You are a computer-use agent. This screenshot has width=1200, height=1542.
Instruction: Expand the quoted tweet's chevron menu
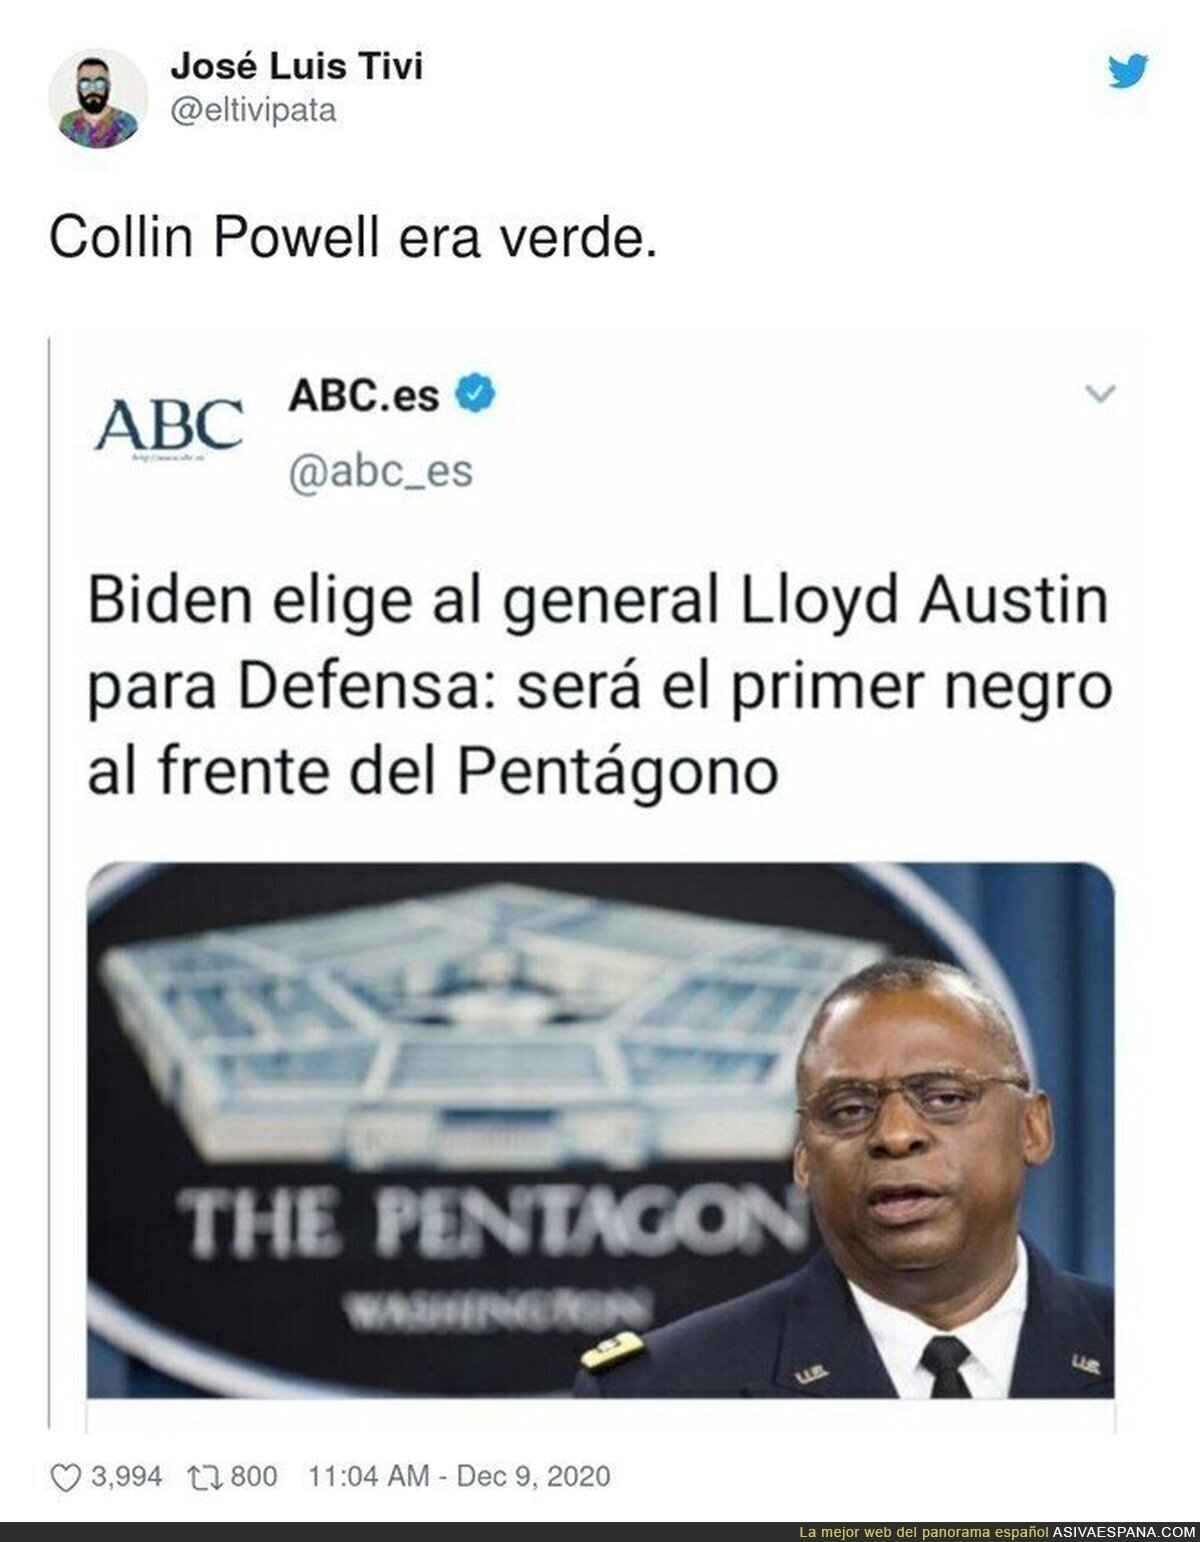[x=1099, y=393]
